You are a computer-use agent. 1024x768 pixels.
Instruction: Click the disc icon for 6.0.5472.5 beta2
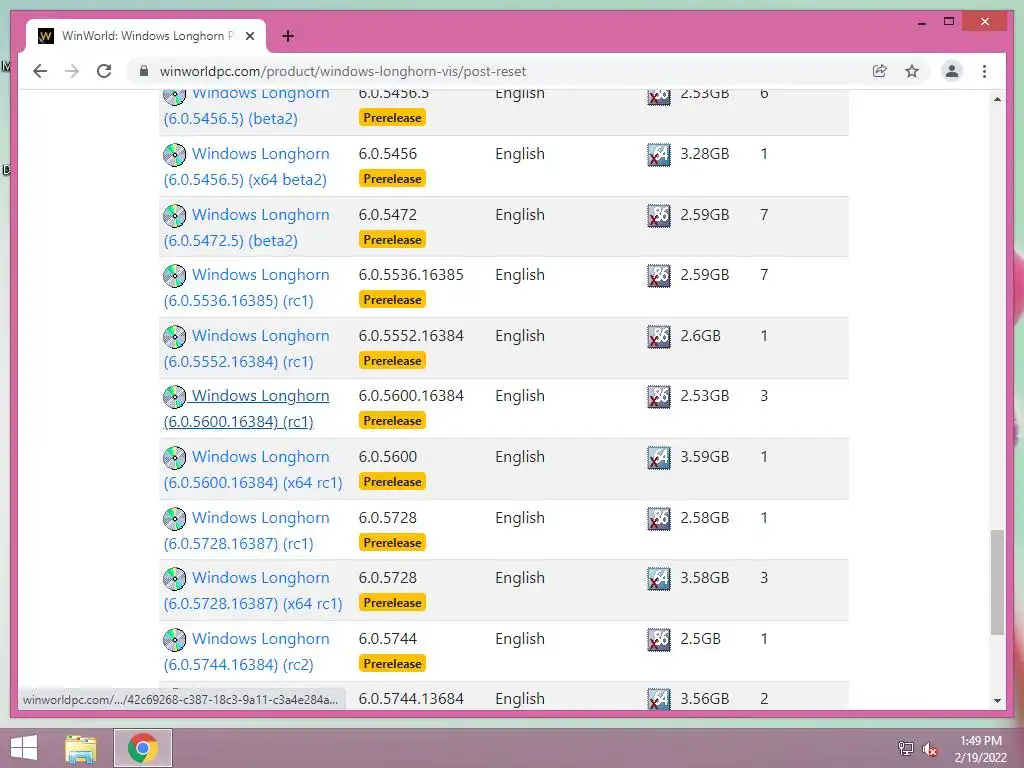pos(174,216)
